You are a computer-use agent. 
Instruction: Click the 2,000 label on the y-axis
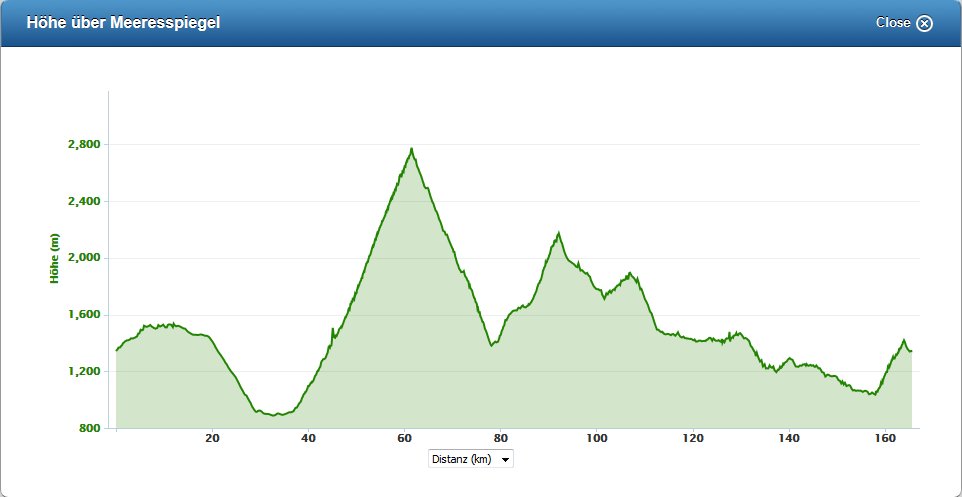pos(83,258)
